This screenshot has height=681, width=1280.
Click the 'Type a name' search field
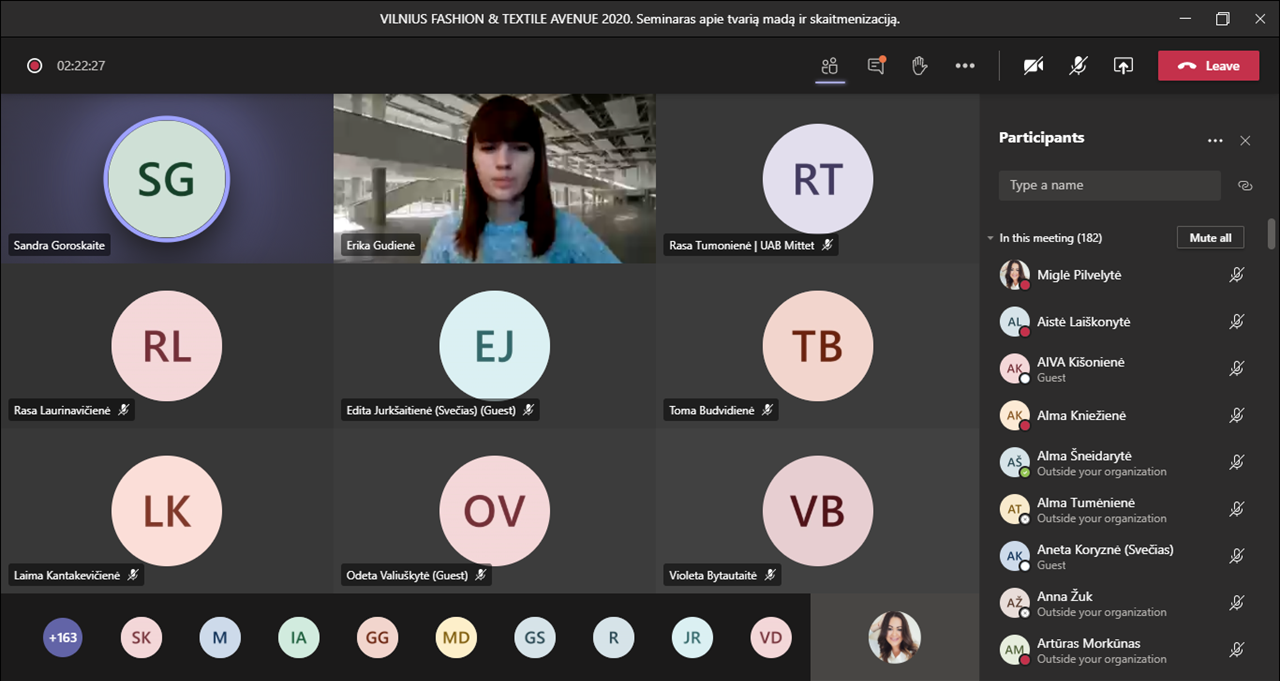click(x=1109, y=185)
